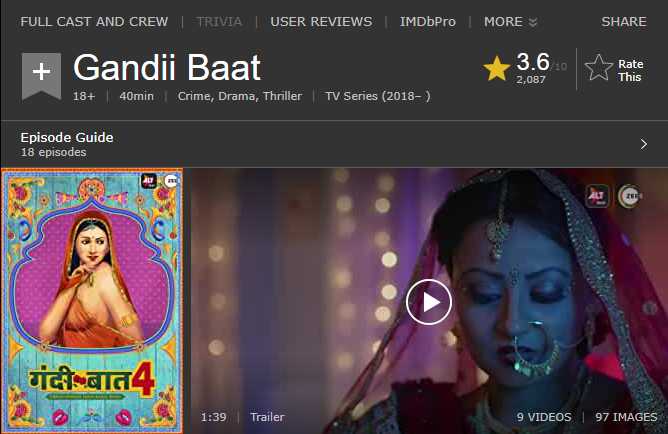The width and height of the screenshot is (668, 434).
Task: Select the Thriller genre link
Action: pyautogui.click(x=282, y=96)
